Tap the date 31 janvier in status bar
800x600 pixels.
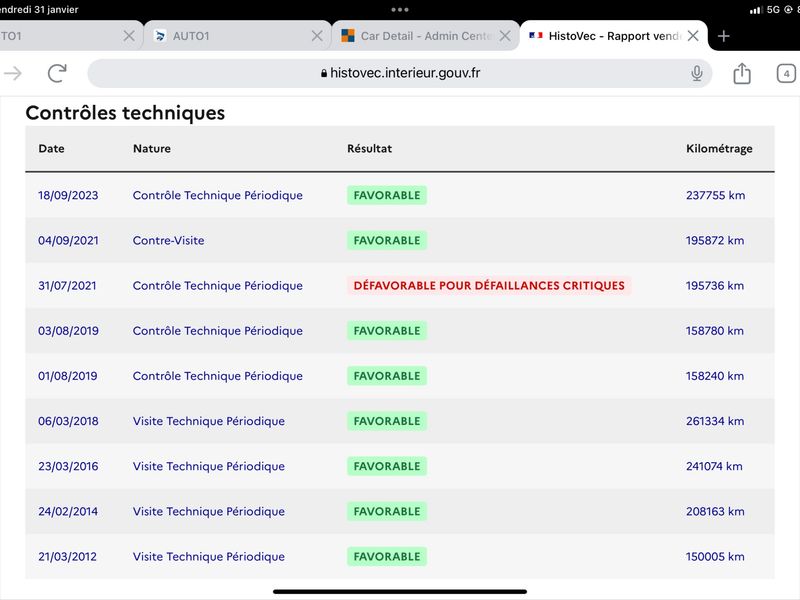pos(56,9)
